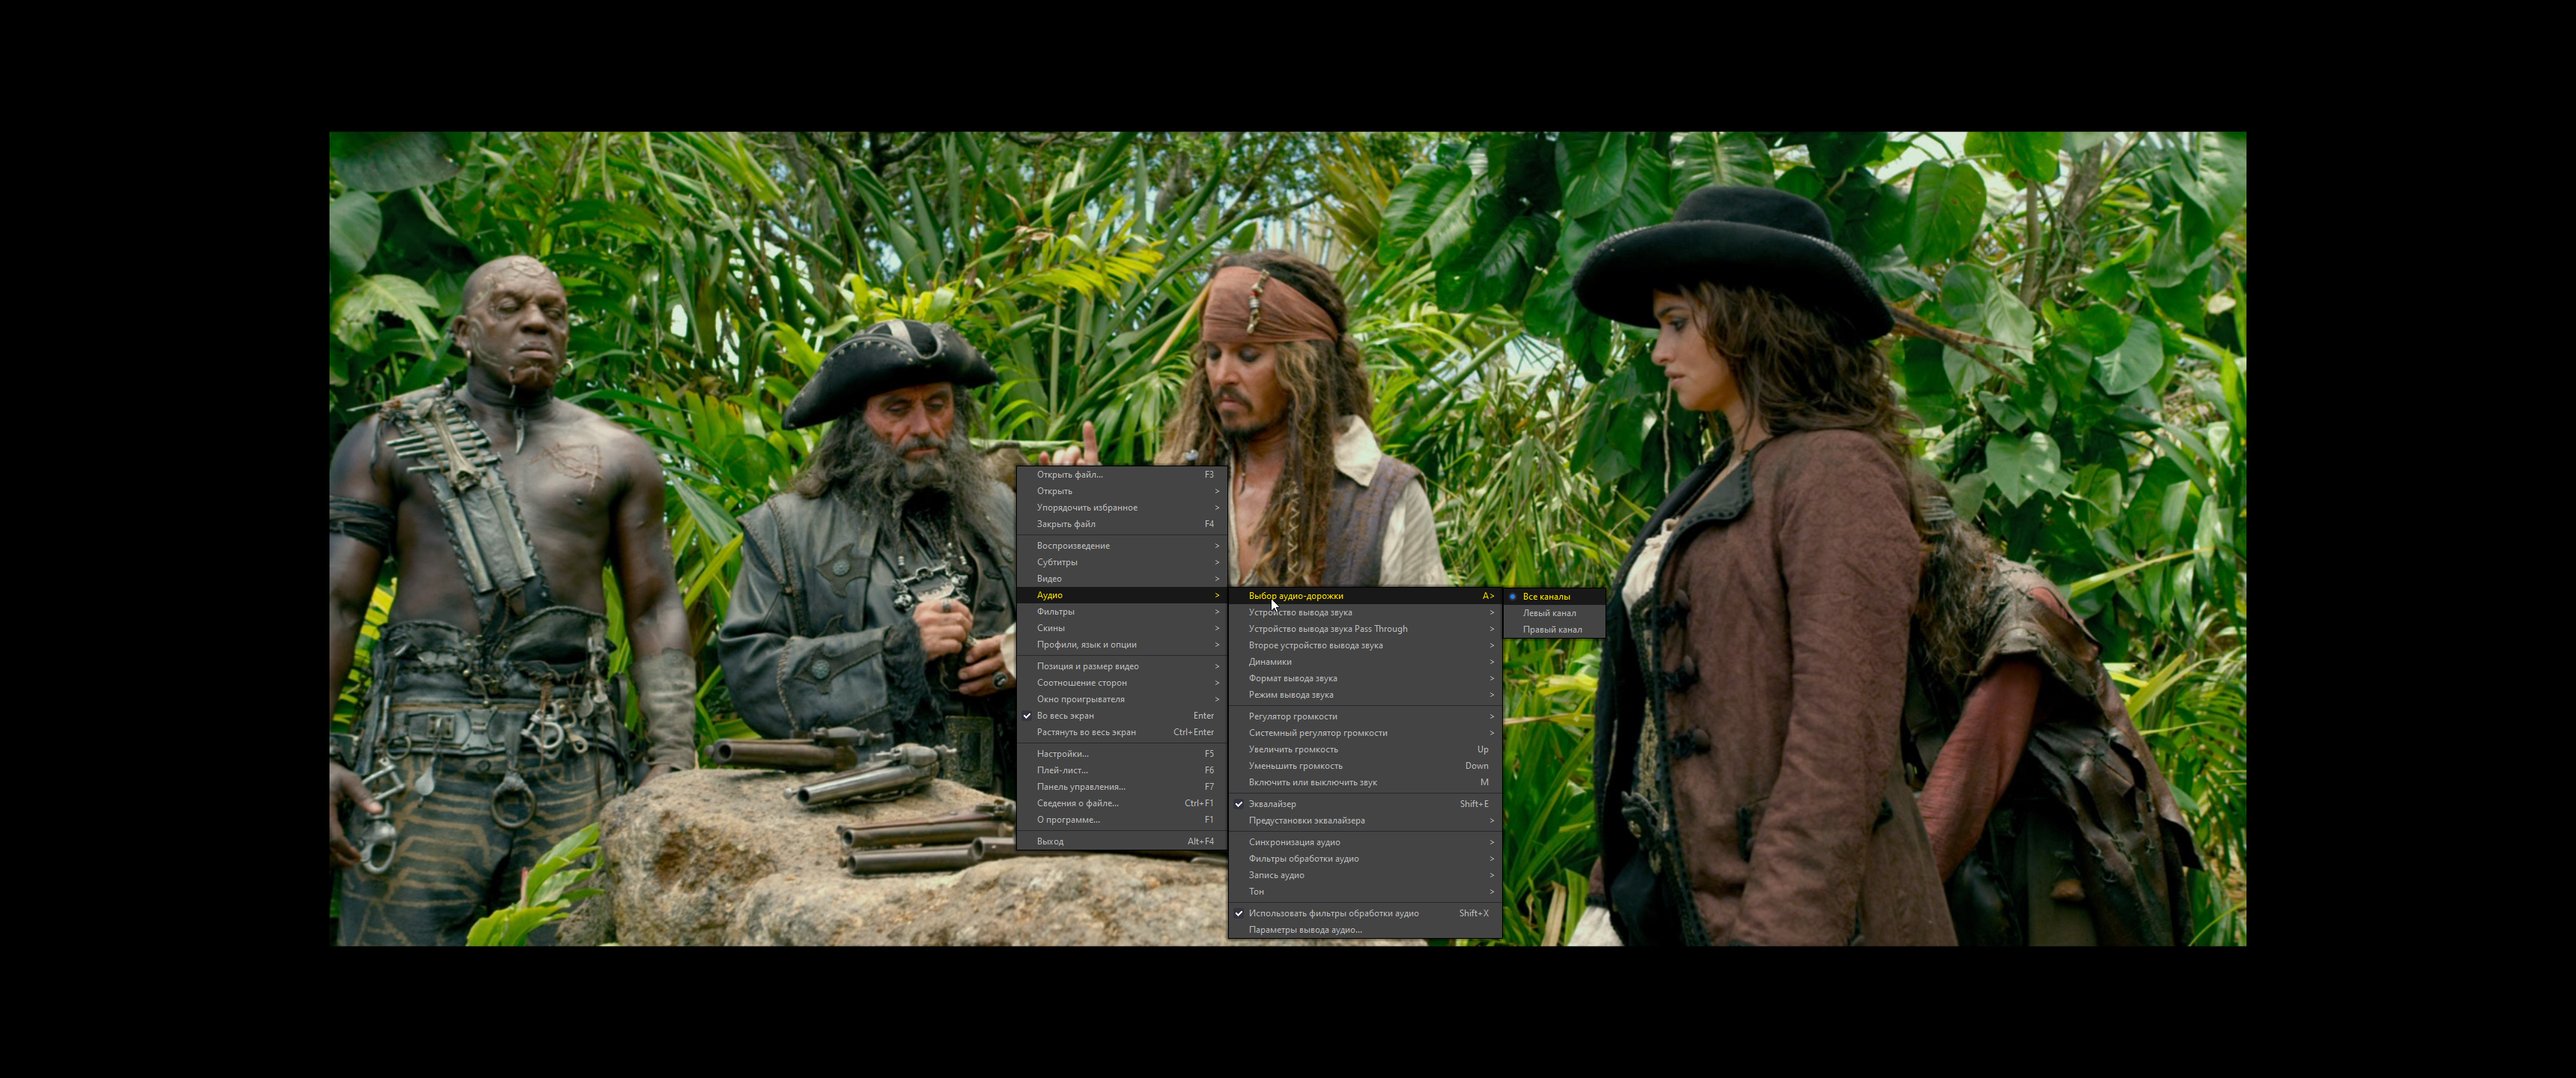
Task: Expand the 'Видео' submenu
Action: [1049, 579]
